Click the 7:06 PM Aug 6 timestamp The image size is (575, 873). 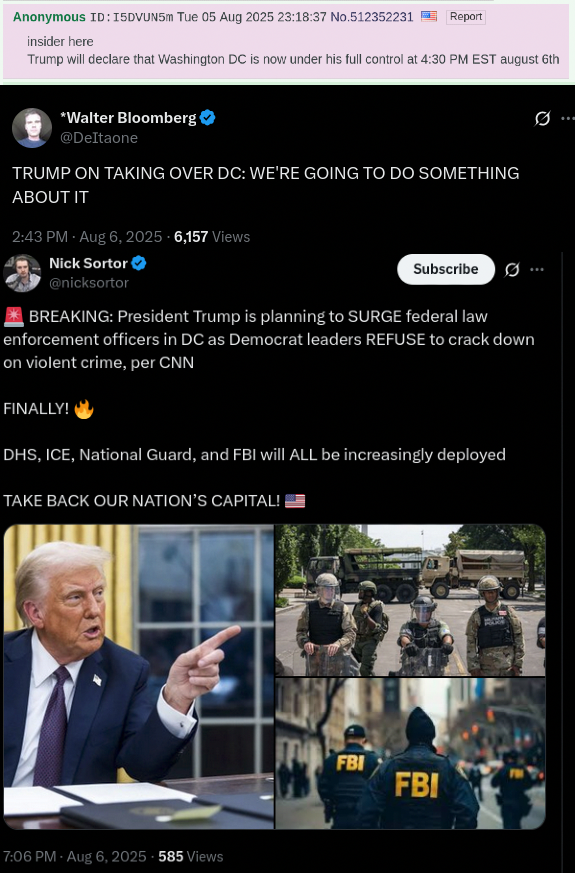click(x=75, y=856)
